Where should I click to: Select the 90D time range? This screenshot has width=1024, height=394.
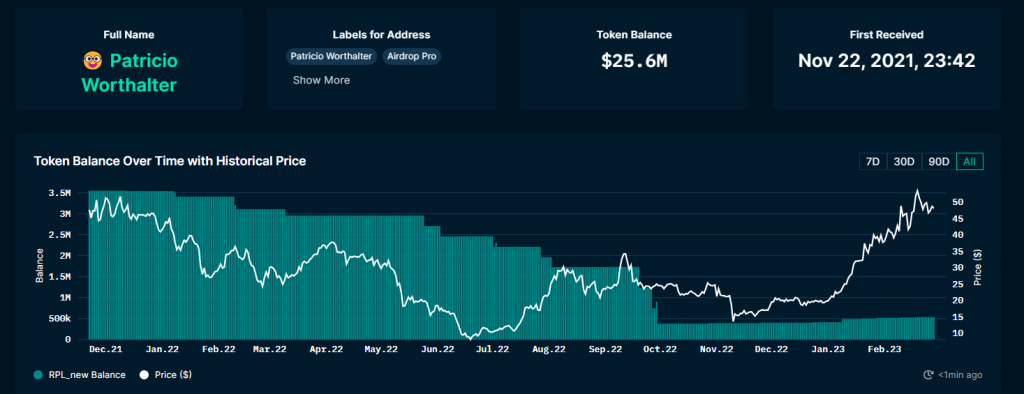tap(938, 161)
